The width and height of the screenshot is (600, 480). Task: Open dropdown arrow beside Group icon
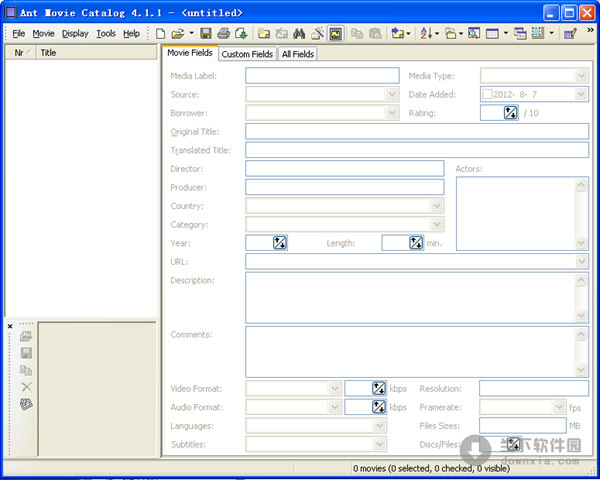(461, 34)
